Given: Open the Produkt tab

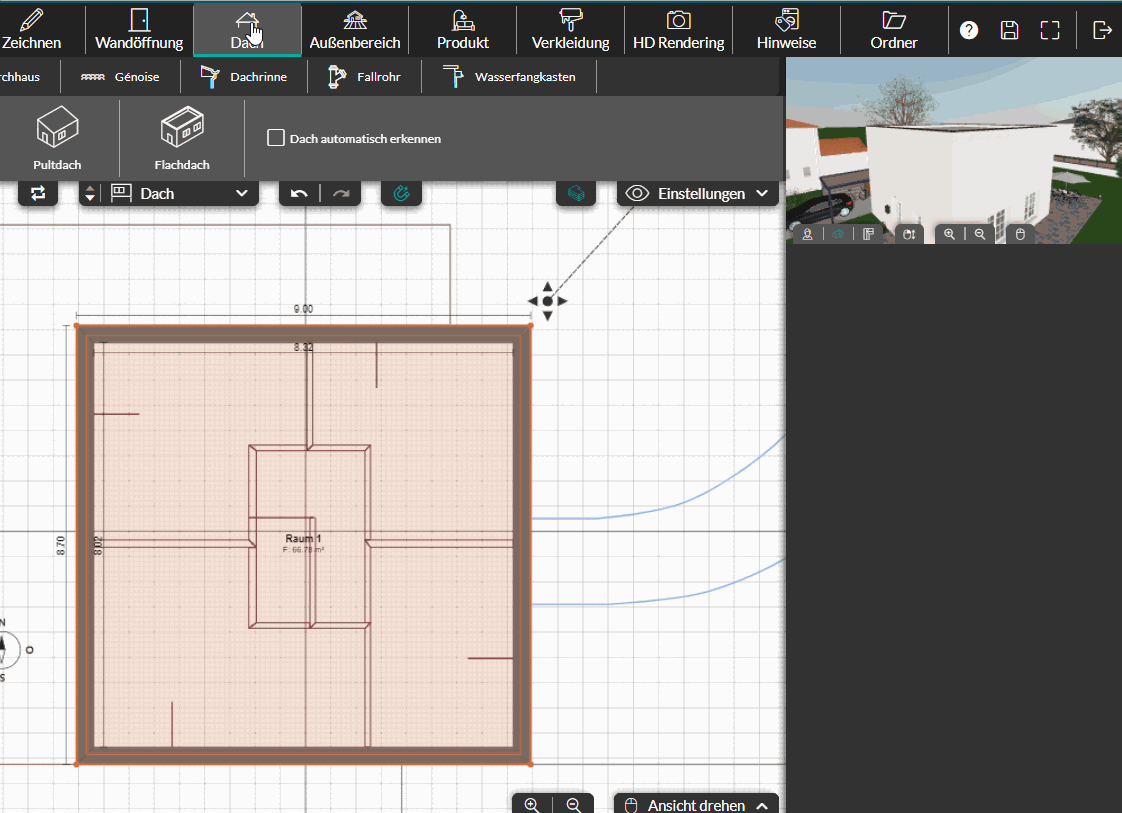Looking at the screenshot, I should click(x=462, y=30).
